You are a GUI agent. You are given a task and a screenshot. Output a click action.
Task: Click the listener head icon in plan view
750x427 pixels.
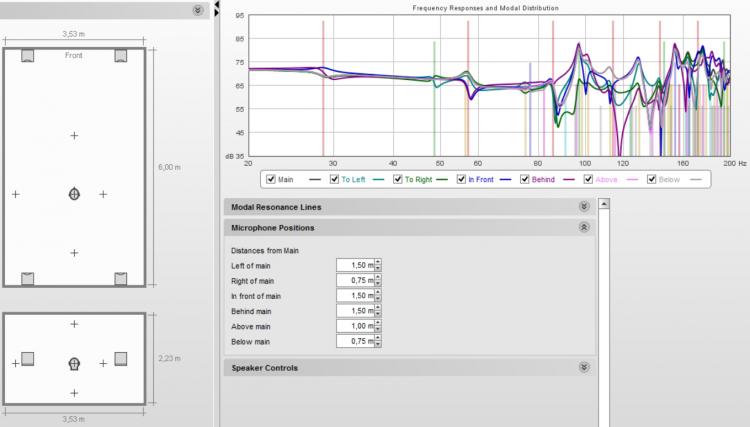74,194
